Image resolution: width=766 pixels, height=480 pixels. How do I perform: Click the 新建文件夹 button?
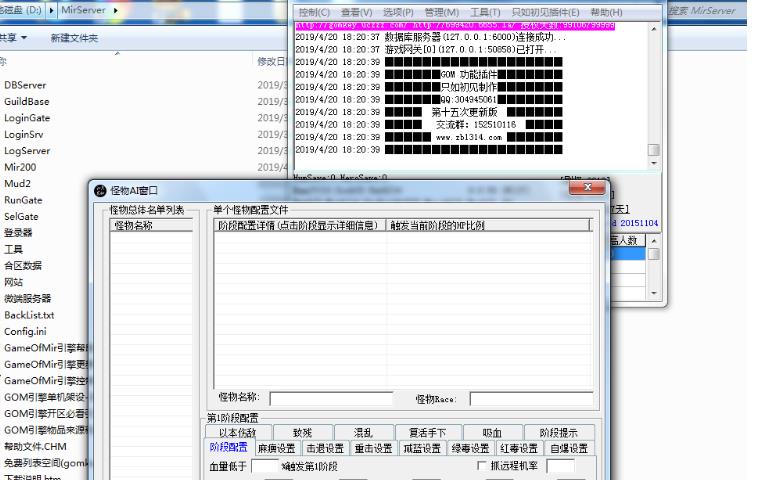coord(74,37)
